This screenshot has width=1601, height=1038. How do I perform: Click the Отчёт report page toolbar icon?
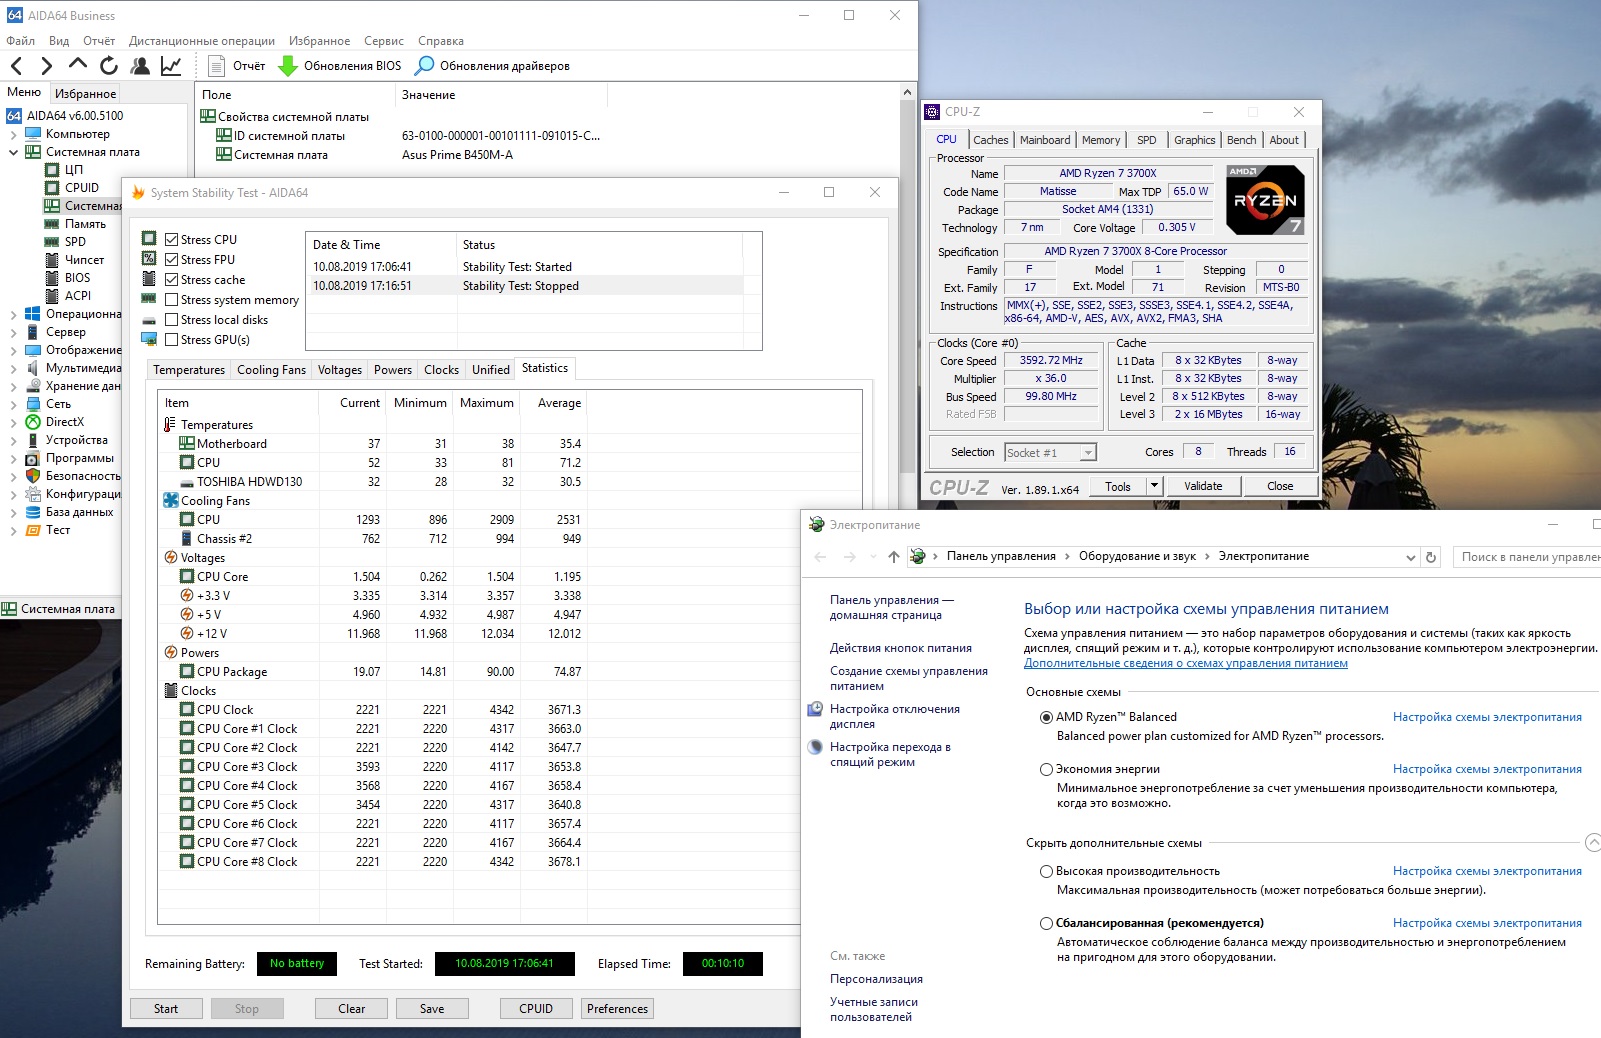click(x=216, y=66)
